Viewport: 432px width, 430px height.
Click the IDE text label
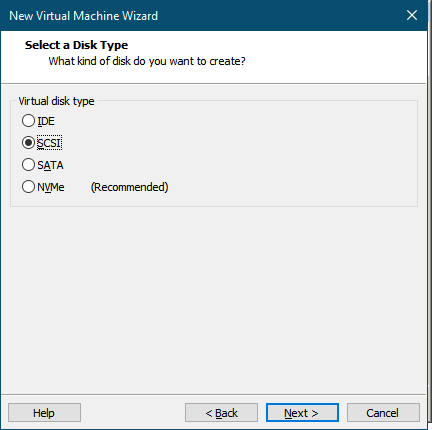46,121
